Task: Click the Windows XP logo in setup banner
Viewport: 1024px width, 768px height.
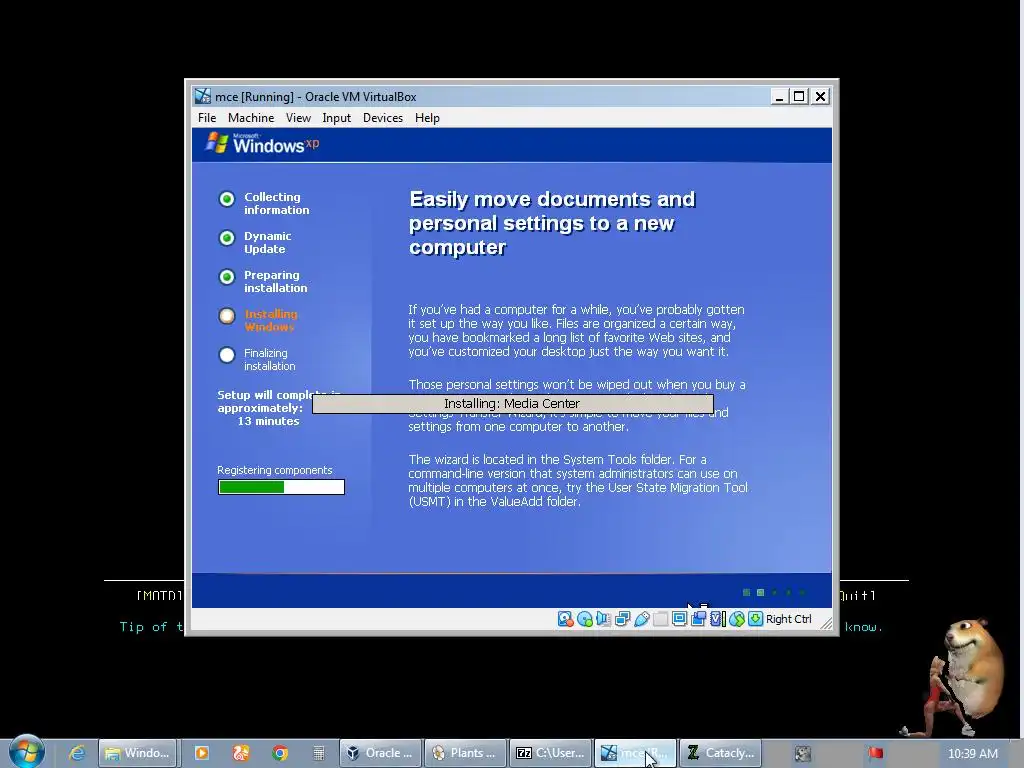Action: [262, 143]
